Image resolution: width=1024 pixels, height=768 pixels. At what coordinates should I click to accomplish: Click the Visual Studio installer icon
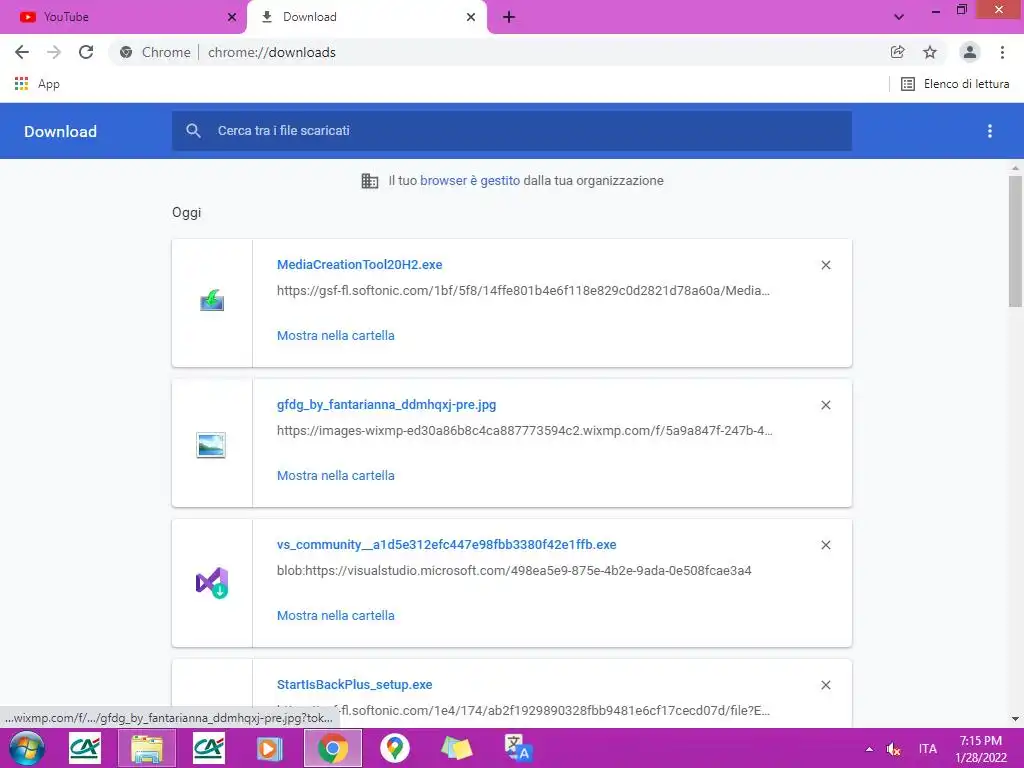[x=212, y=583]
